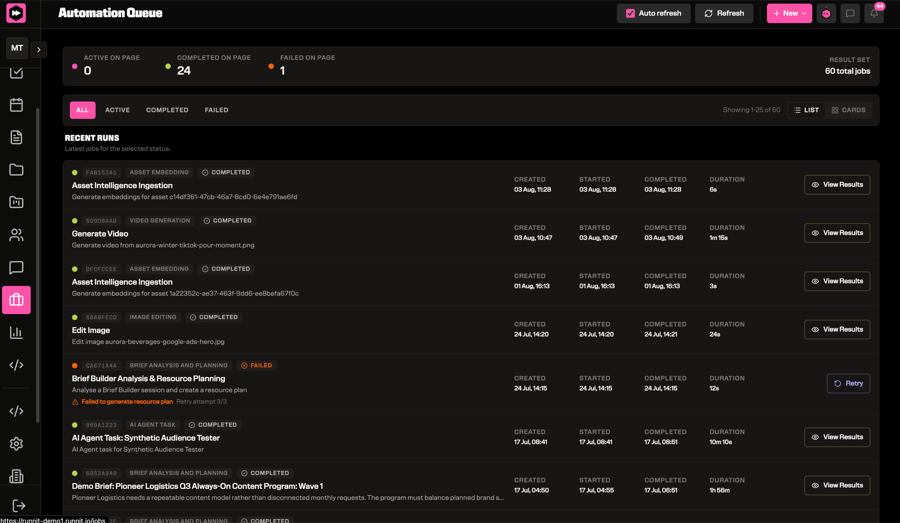This screenshot has height=523, width=900.
Task: Select the ACTIVE filter tab
Action: point(117,110)
